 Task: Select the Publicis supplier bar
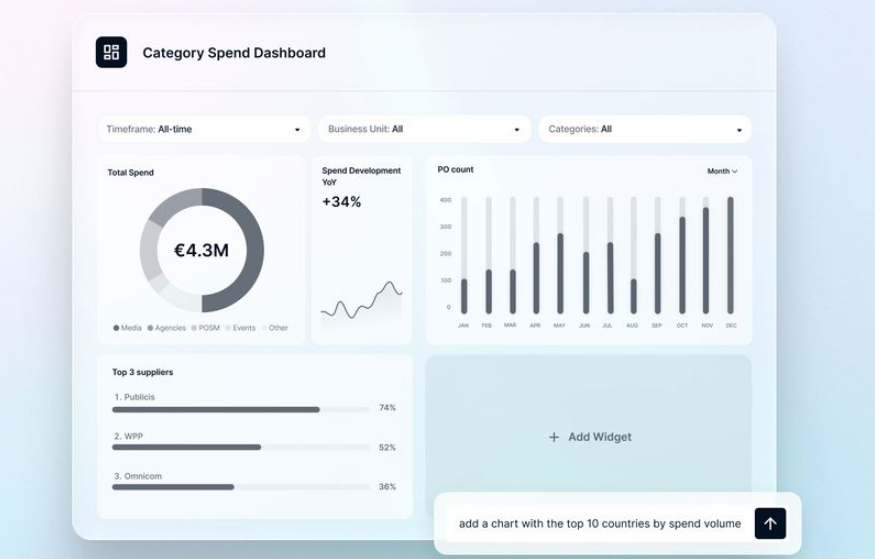click(x=216, y=409)
